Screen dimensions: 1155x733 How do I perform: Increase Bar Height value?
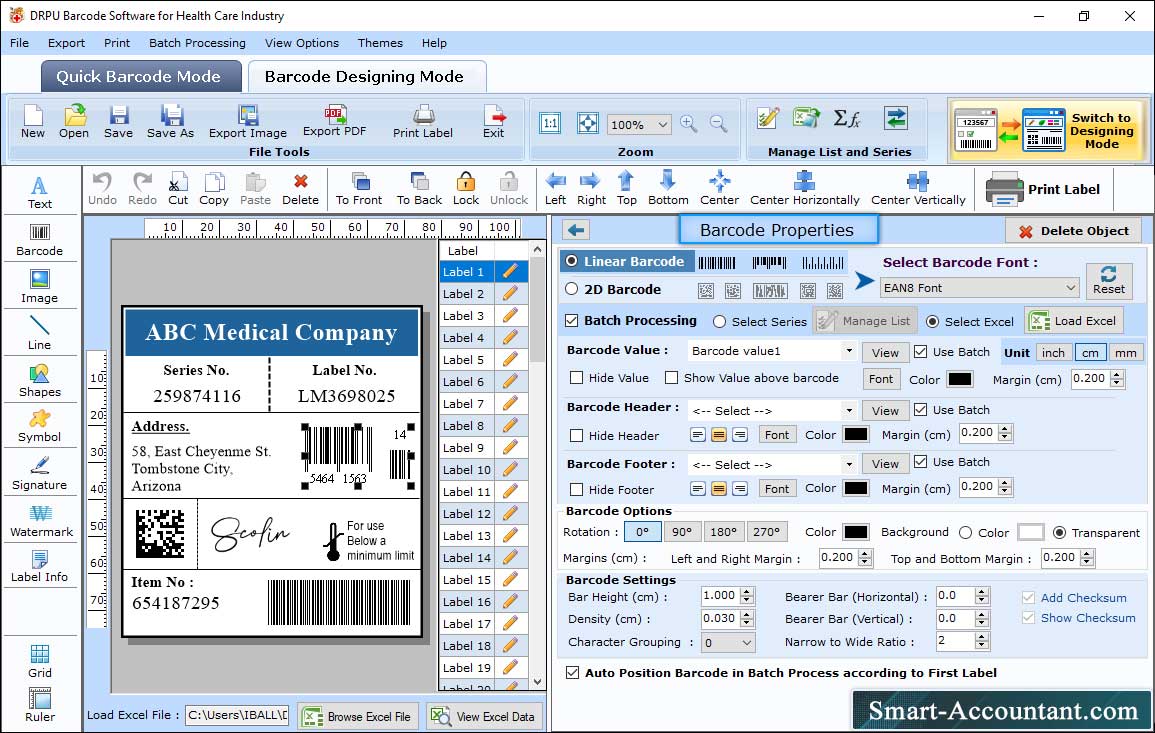click(747, 592)
